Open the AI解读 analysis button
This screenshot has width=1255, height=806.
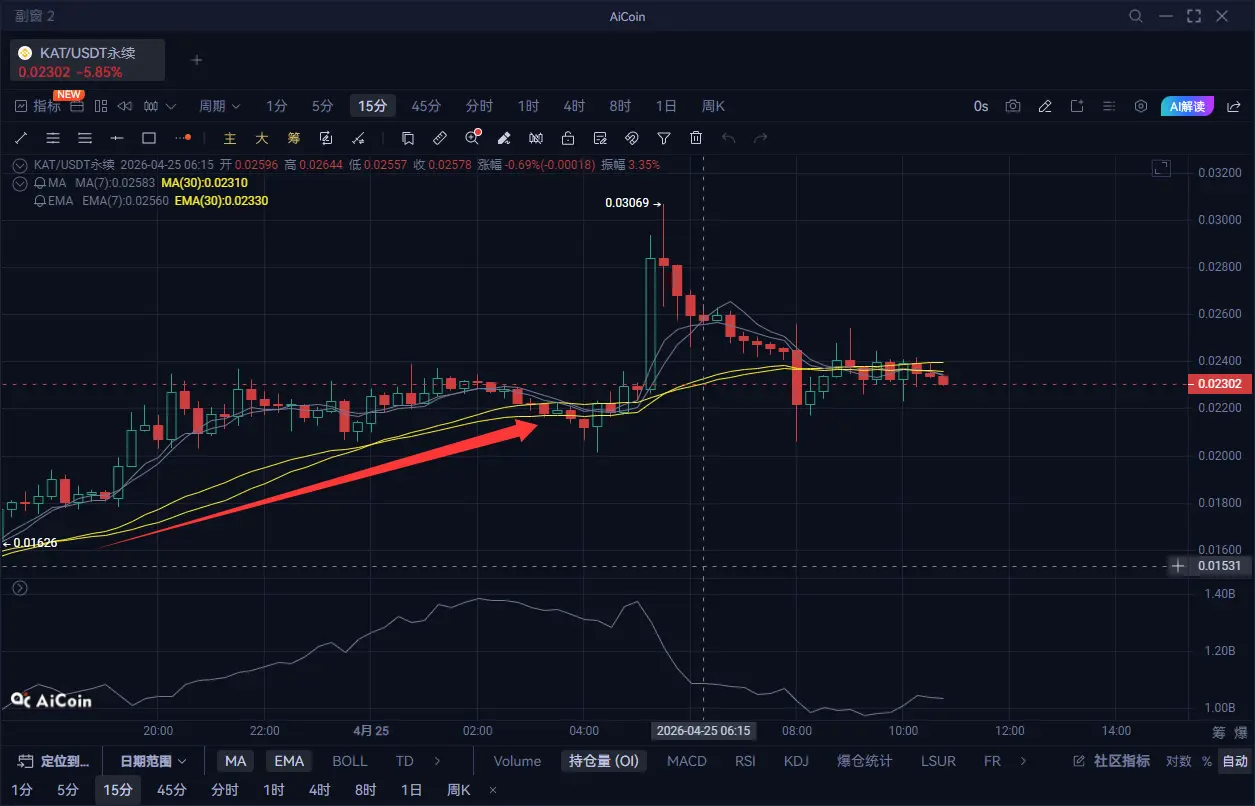pos(1188,106)
